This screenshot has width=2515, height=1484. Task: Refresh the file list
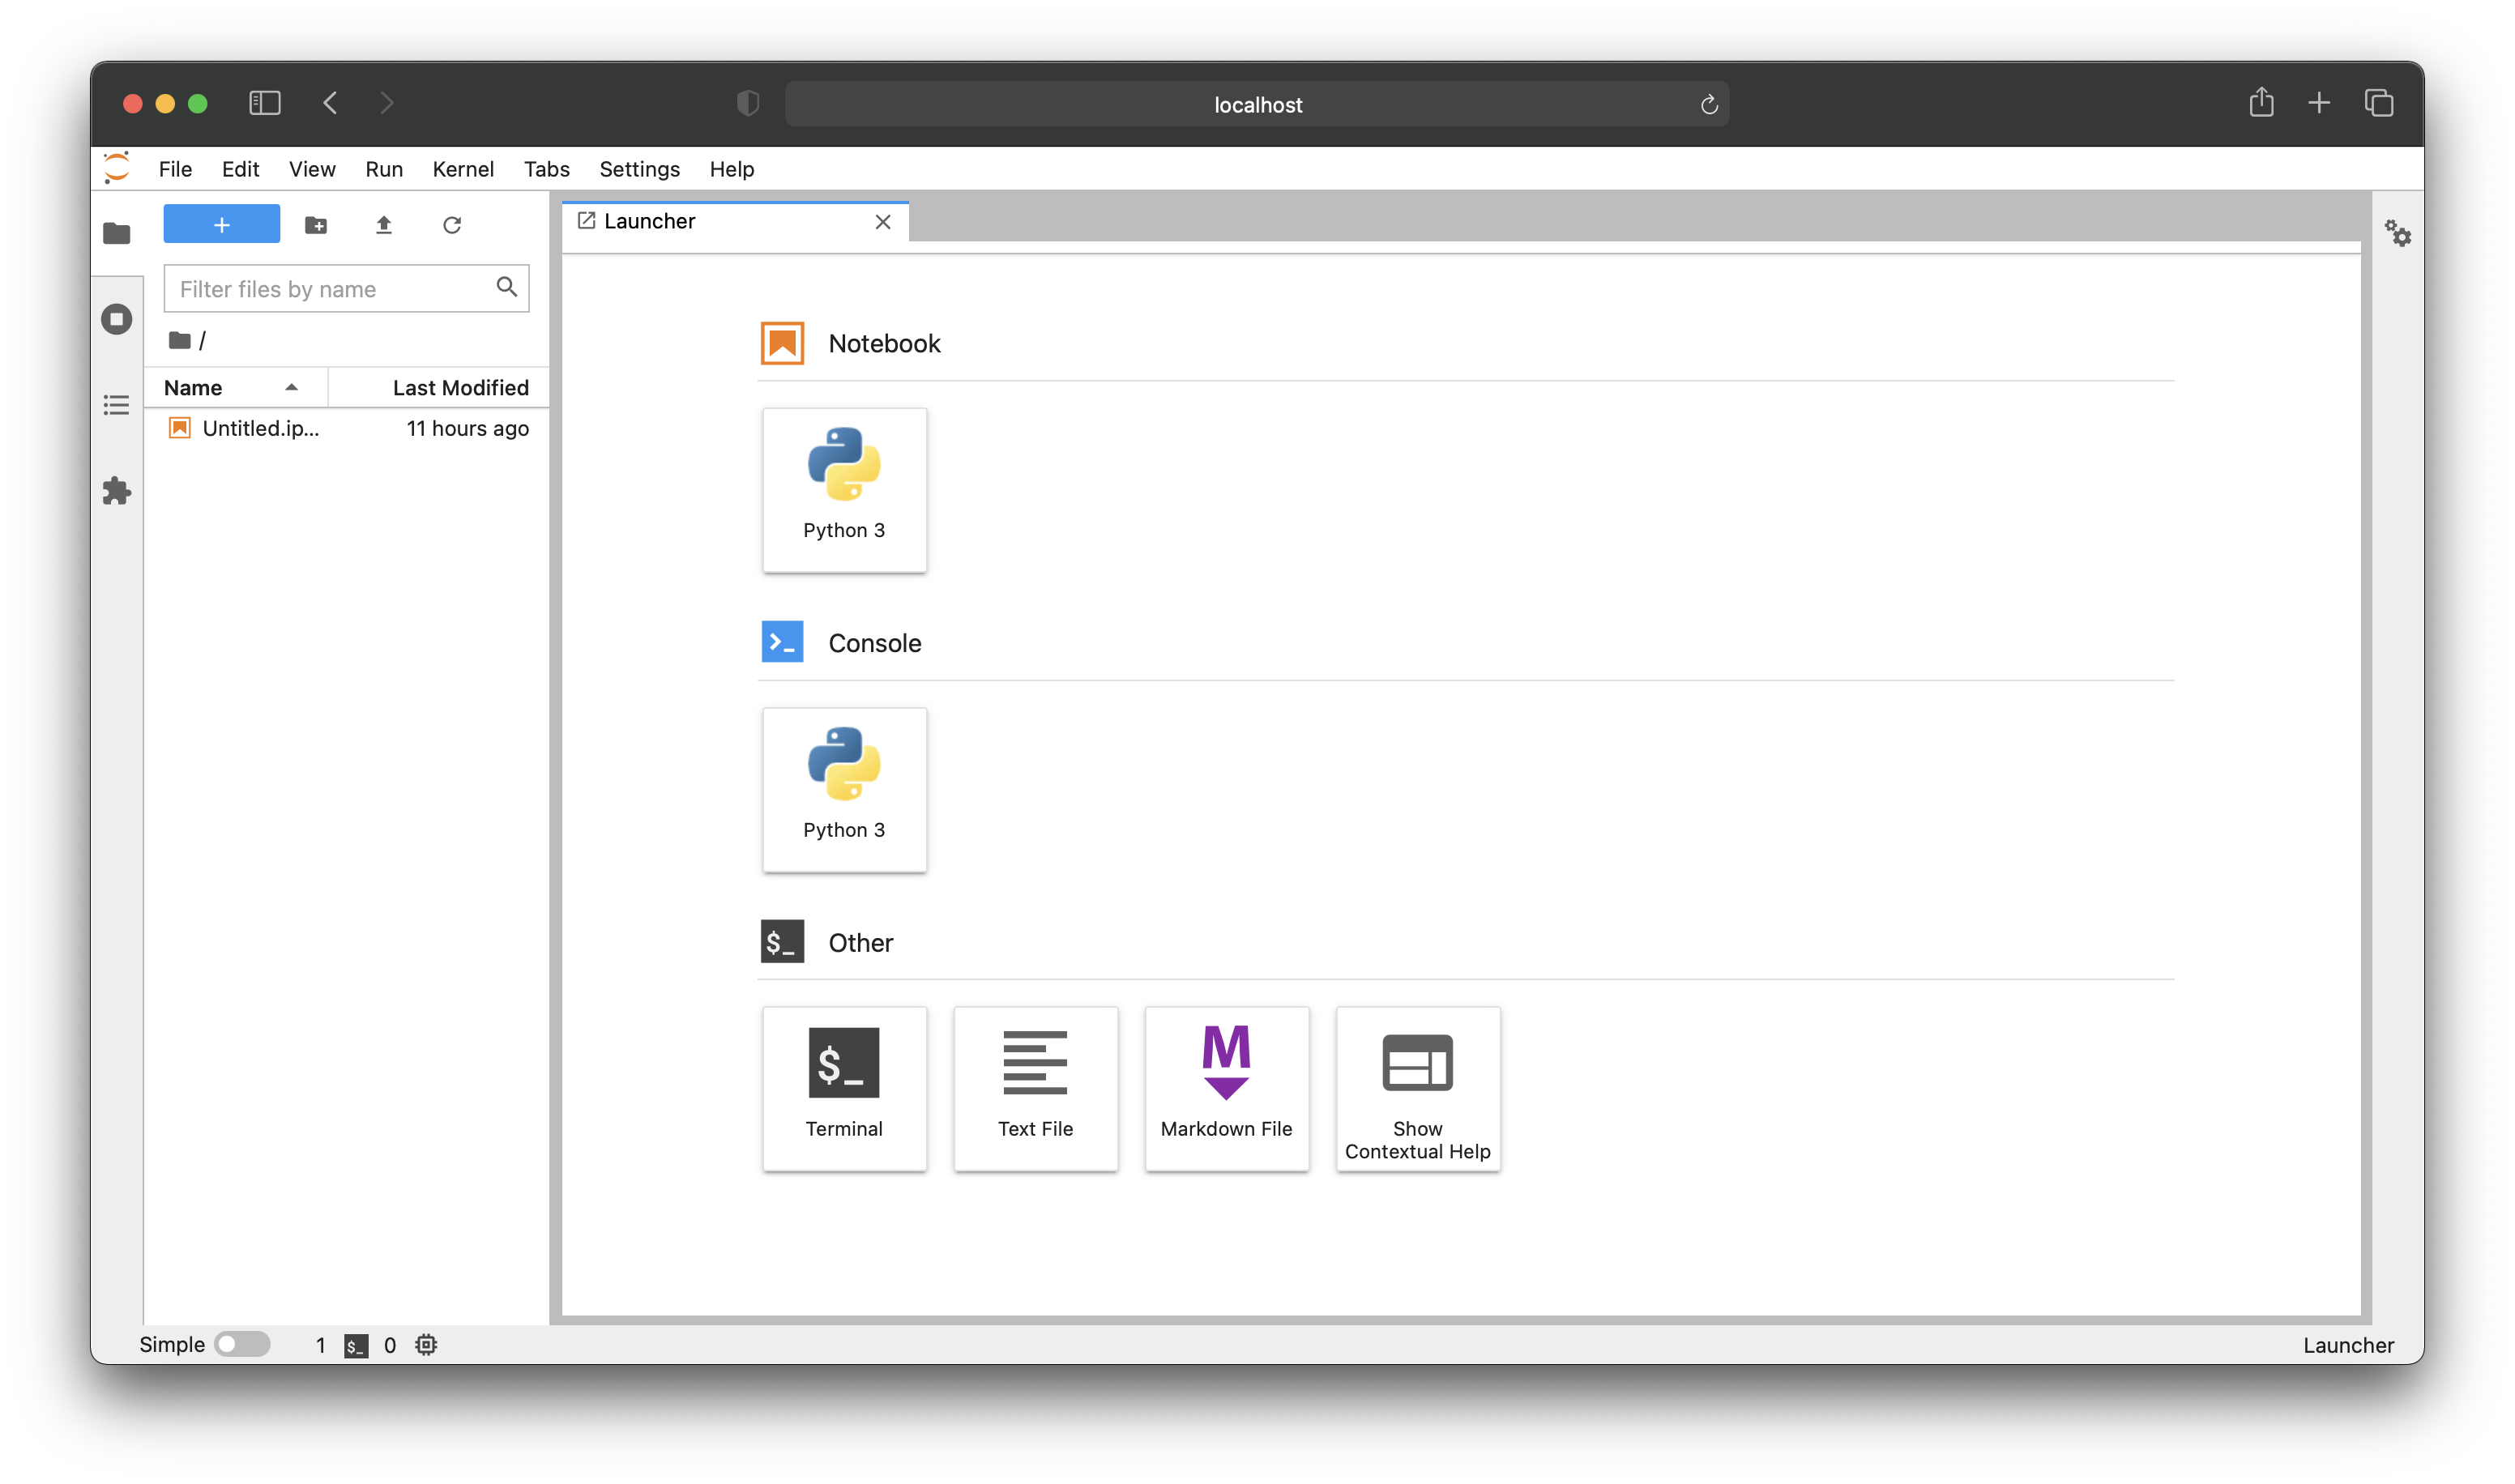coord(452,225)
